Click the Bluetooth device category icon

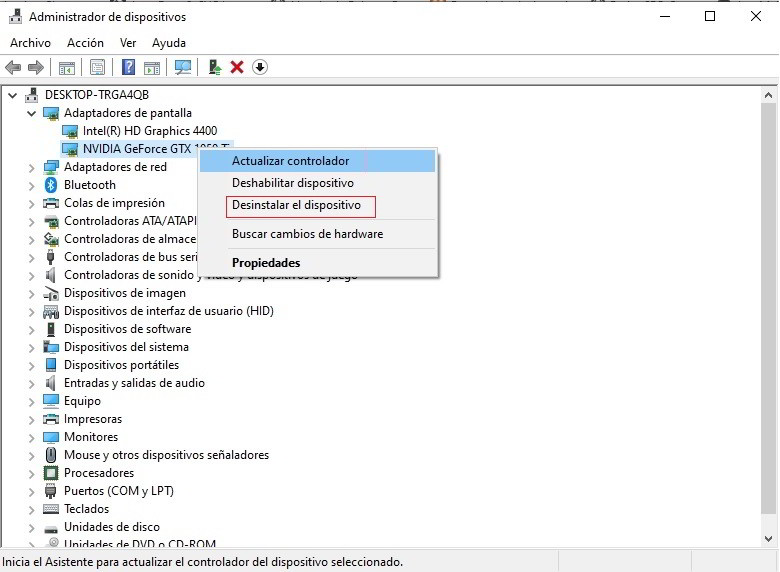tap(52, 185)
